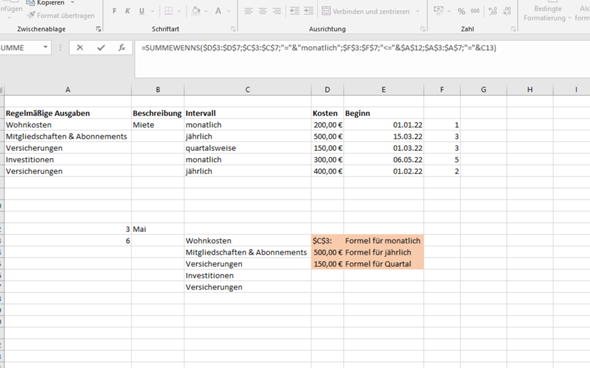Screen dimensions: 590x368
Task: Select column H header
Action: point(530,90)
